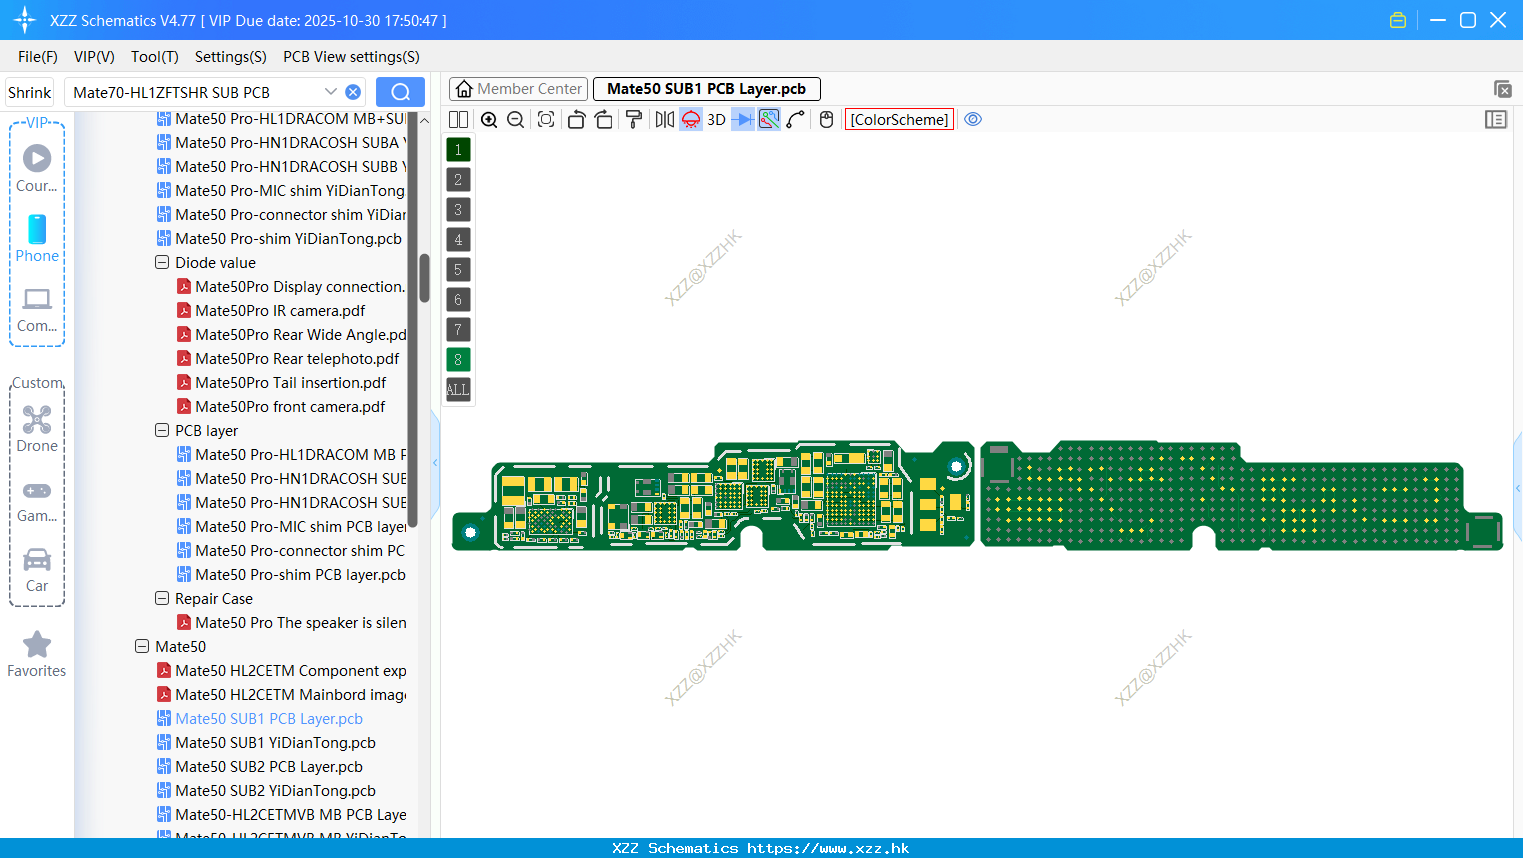The height and width of the screenshot is (858, 1523).
Task: Show ALL PCB layers
Action: (x=458, y=390)
